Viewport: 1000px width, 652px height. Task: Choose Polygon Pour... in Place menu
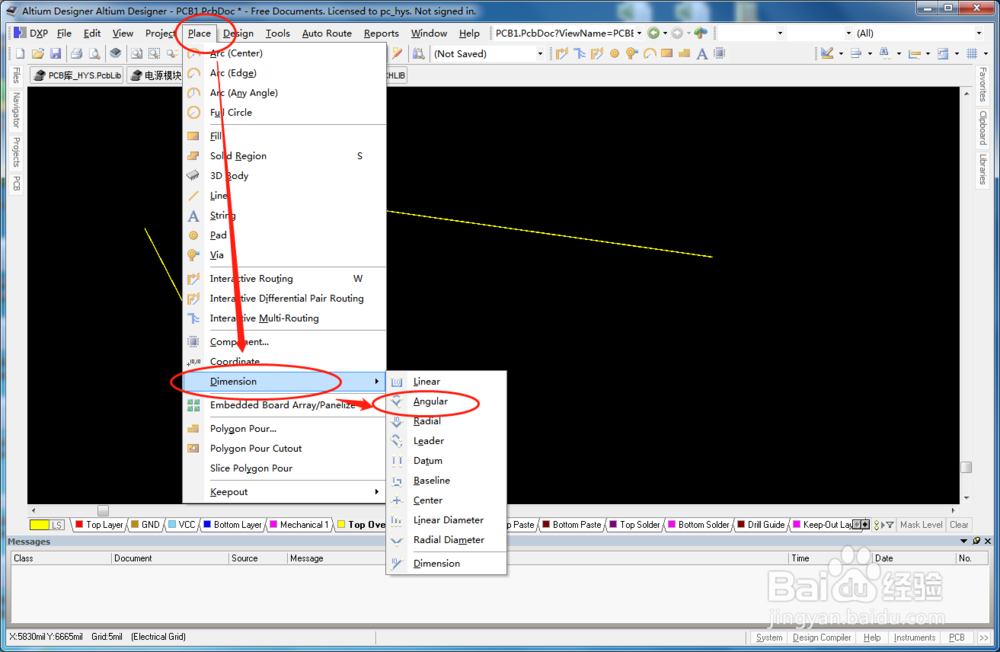pos(284,429)
